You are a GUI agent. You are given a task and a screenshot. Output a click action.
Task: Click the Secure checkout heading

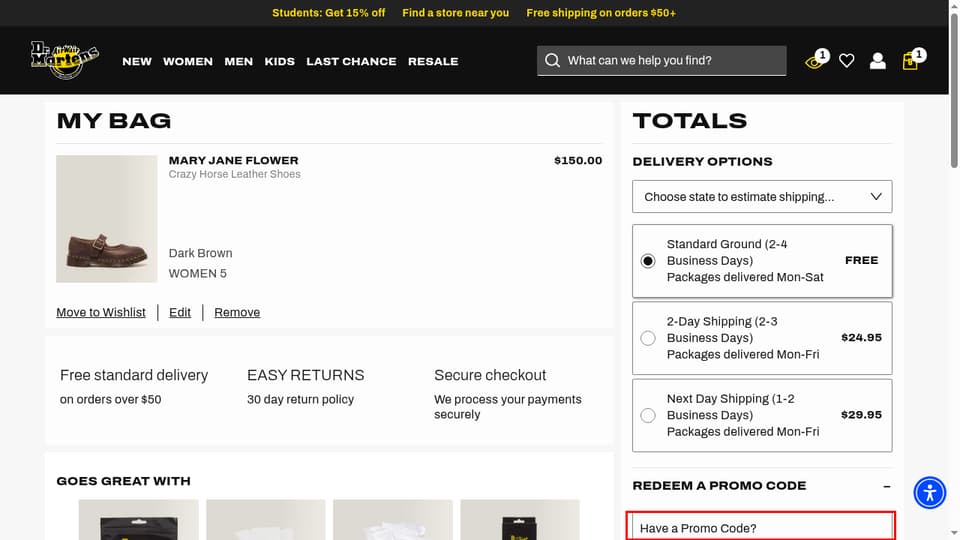click(x=490, y=375)
